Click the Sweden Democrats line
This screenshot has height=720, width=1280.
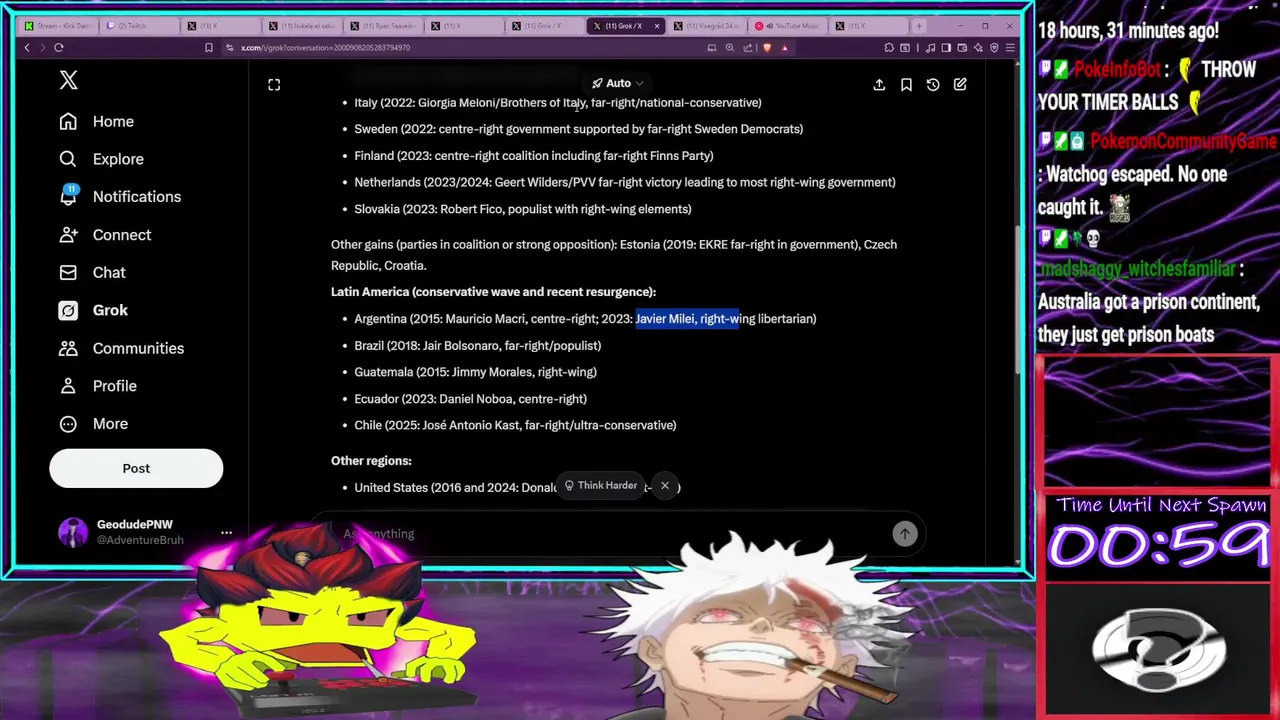tap(578, 129)
